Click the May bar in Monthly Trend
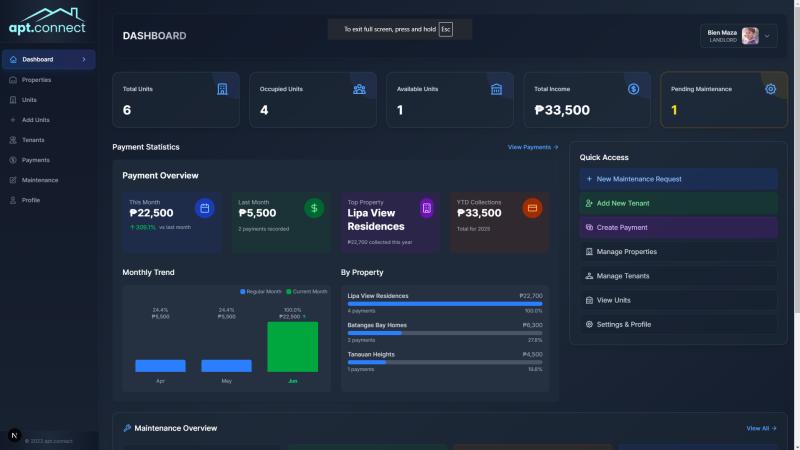 227,366
